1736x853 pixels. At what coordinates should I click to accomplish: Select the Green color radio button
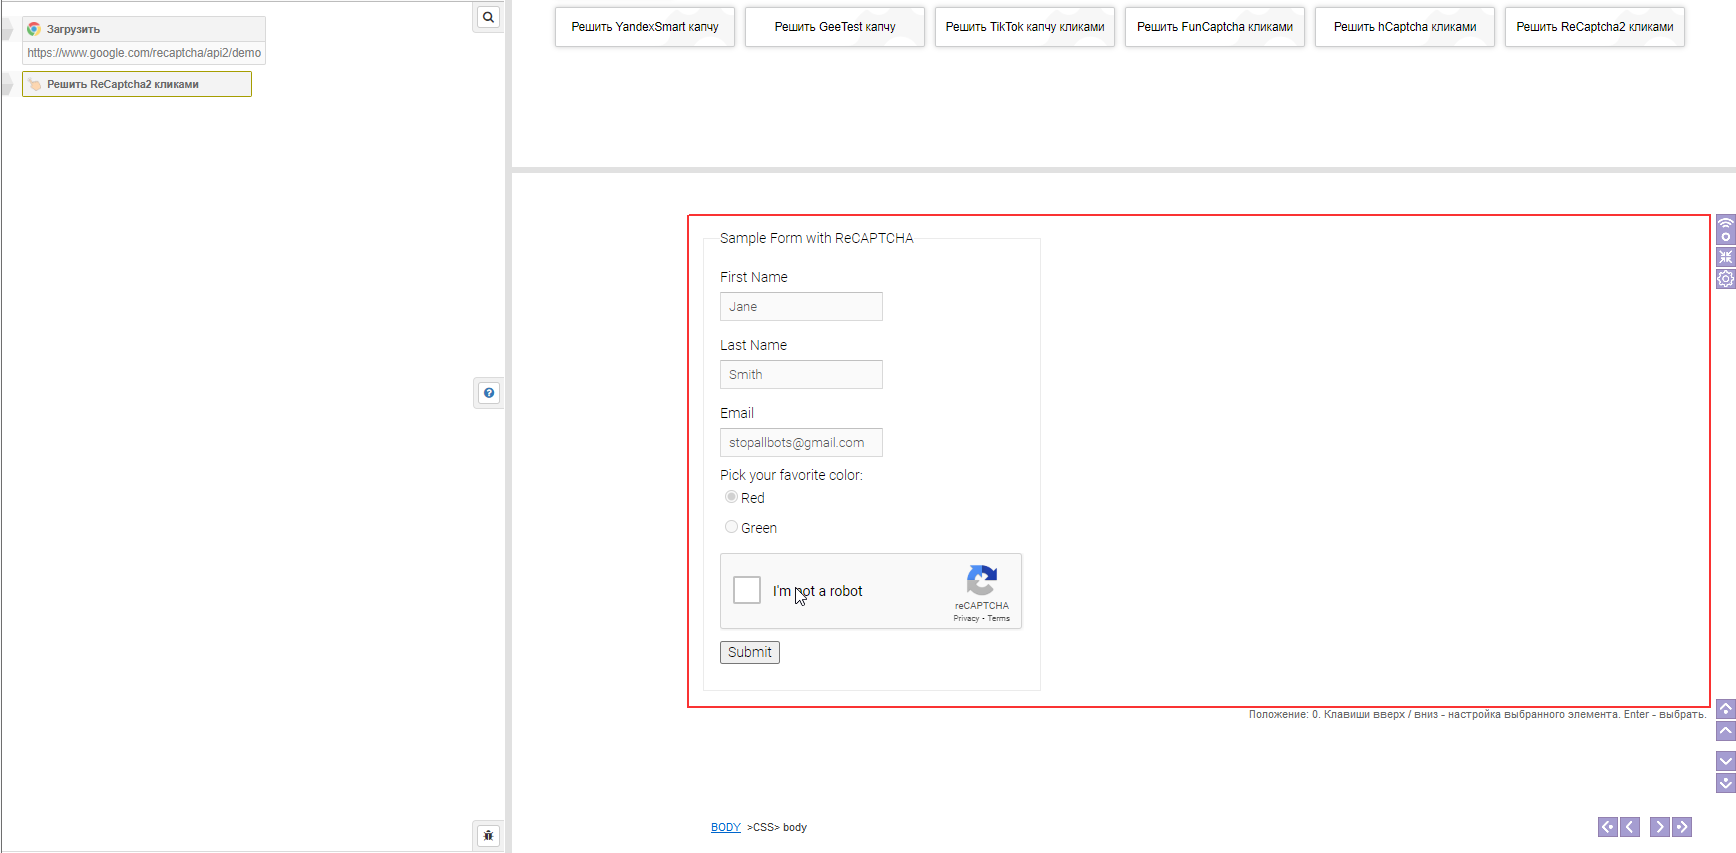coord(731,527)
